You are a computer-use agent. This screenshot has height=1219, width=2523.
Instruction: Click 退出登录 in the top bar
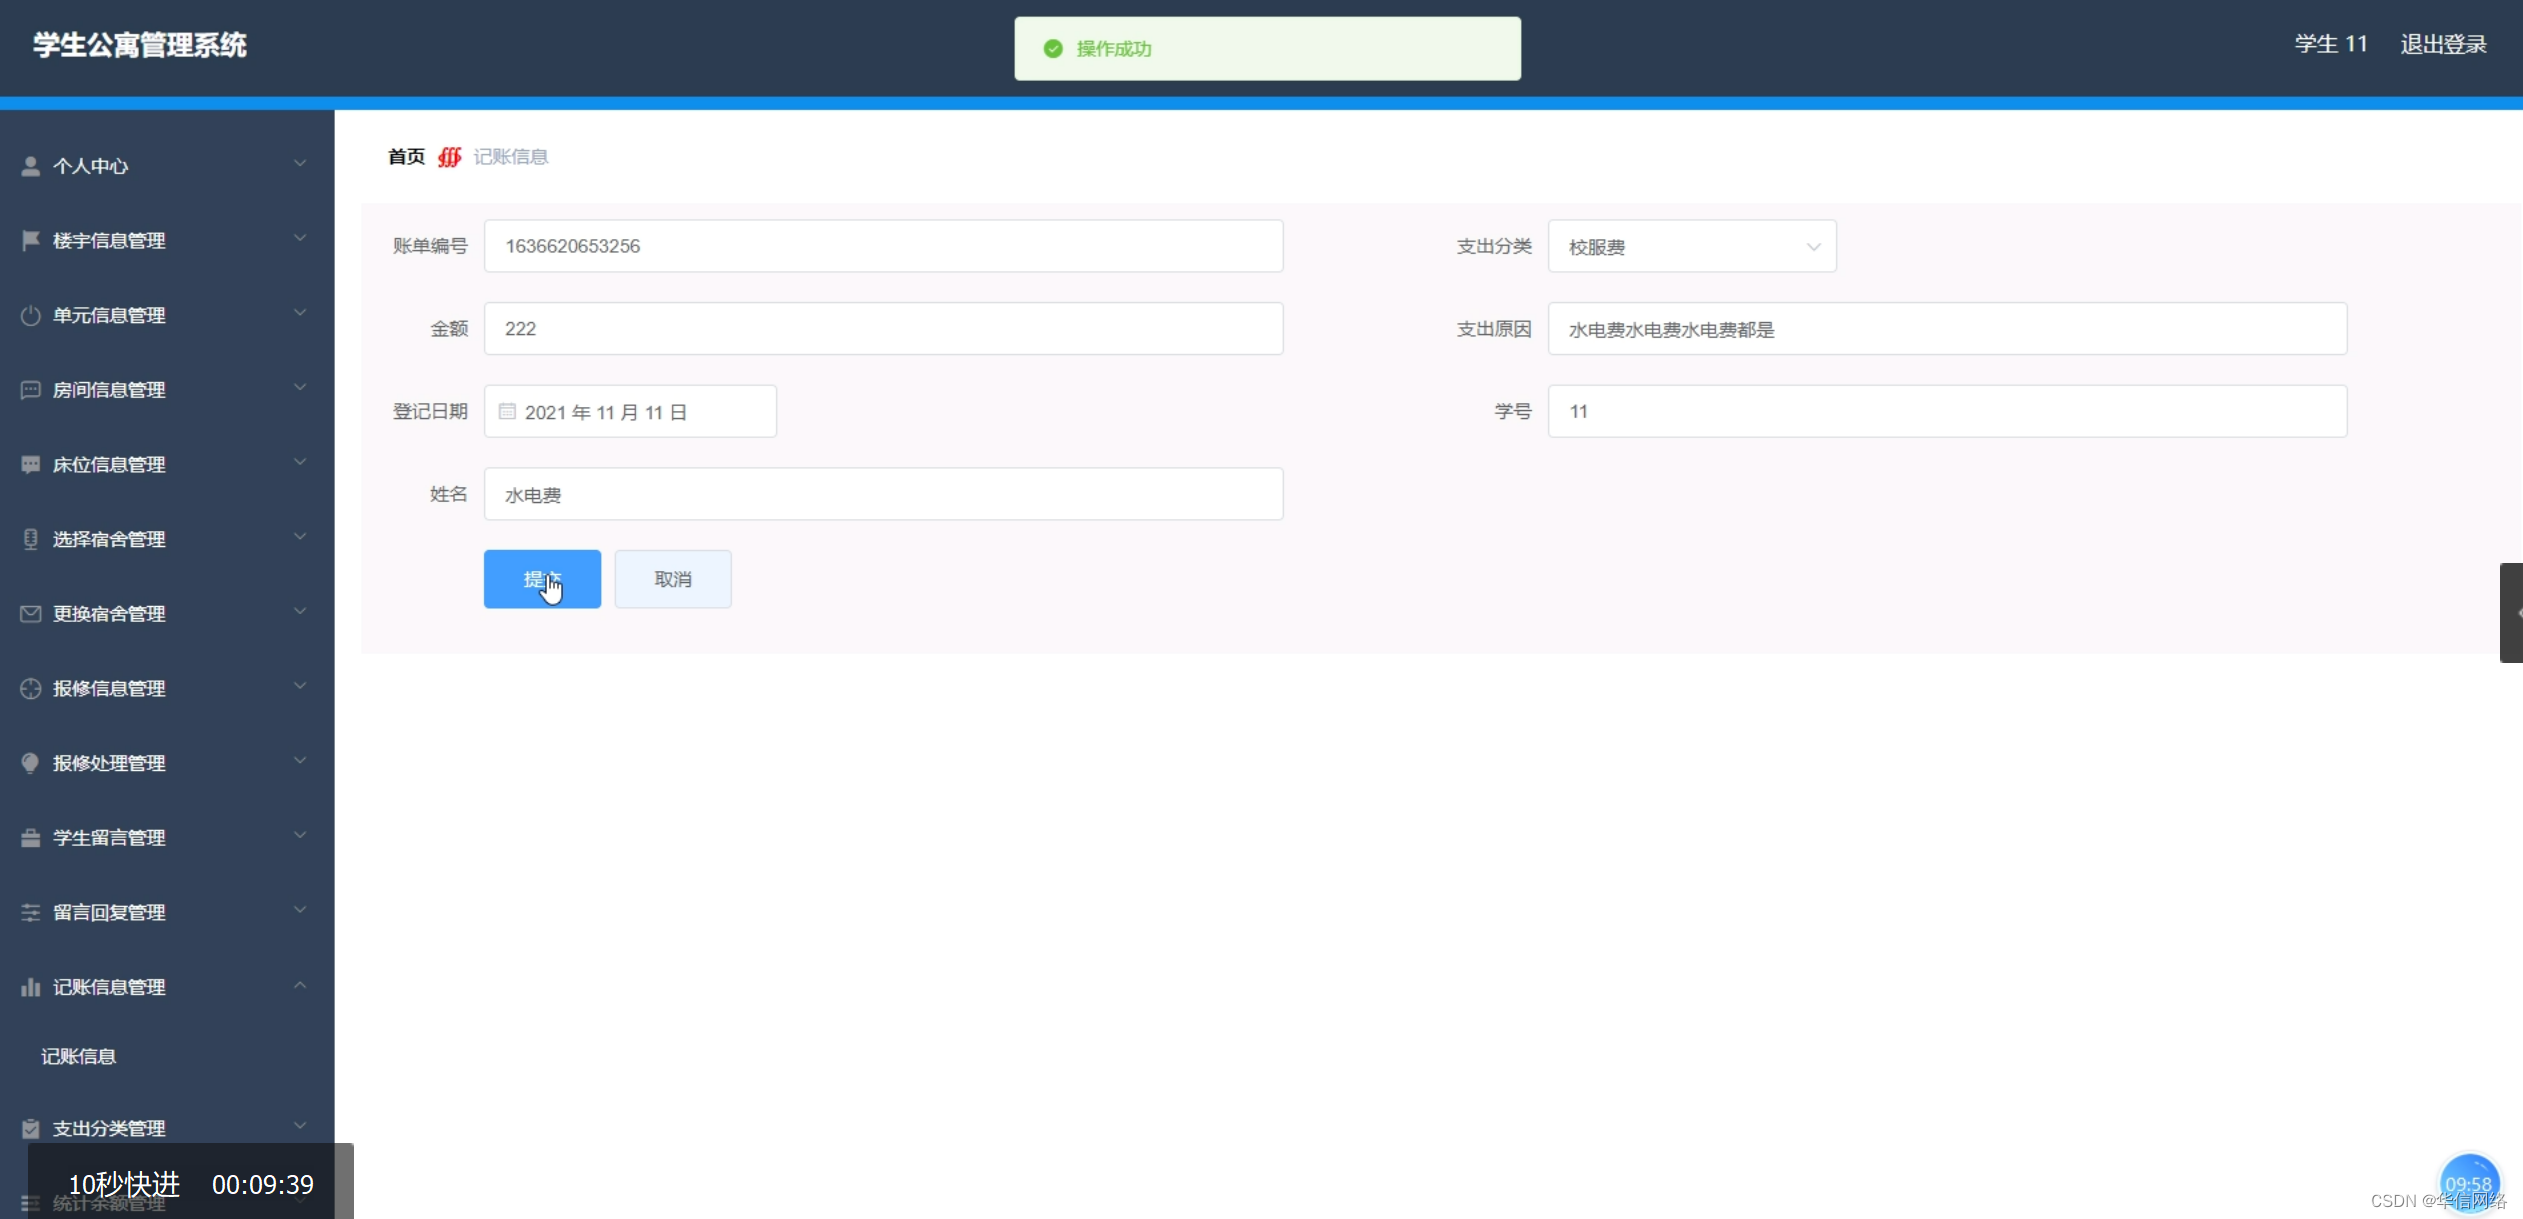coord(2444,43)
